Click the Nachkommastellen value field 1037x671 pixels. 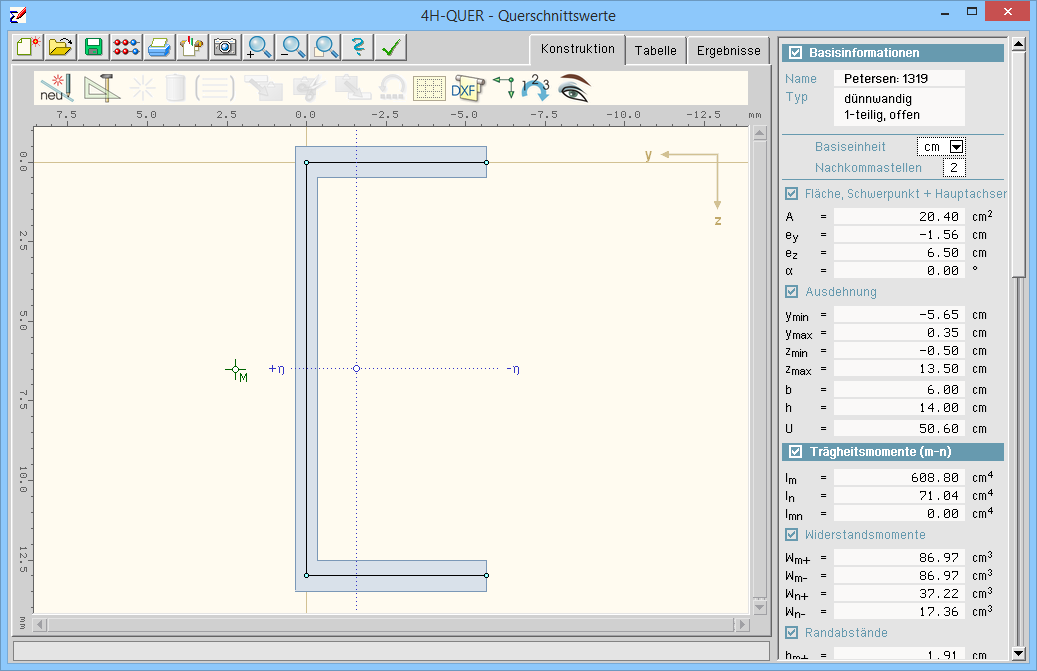tap(953, 168)
